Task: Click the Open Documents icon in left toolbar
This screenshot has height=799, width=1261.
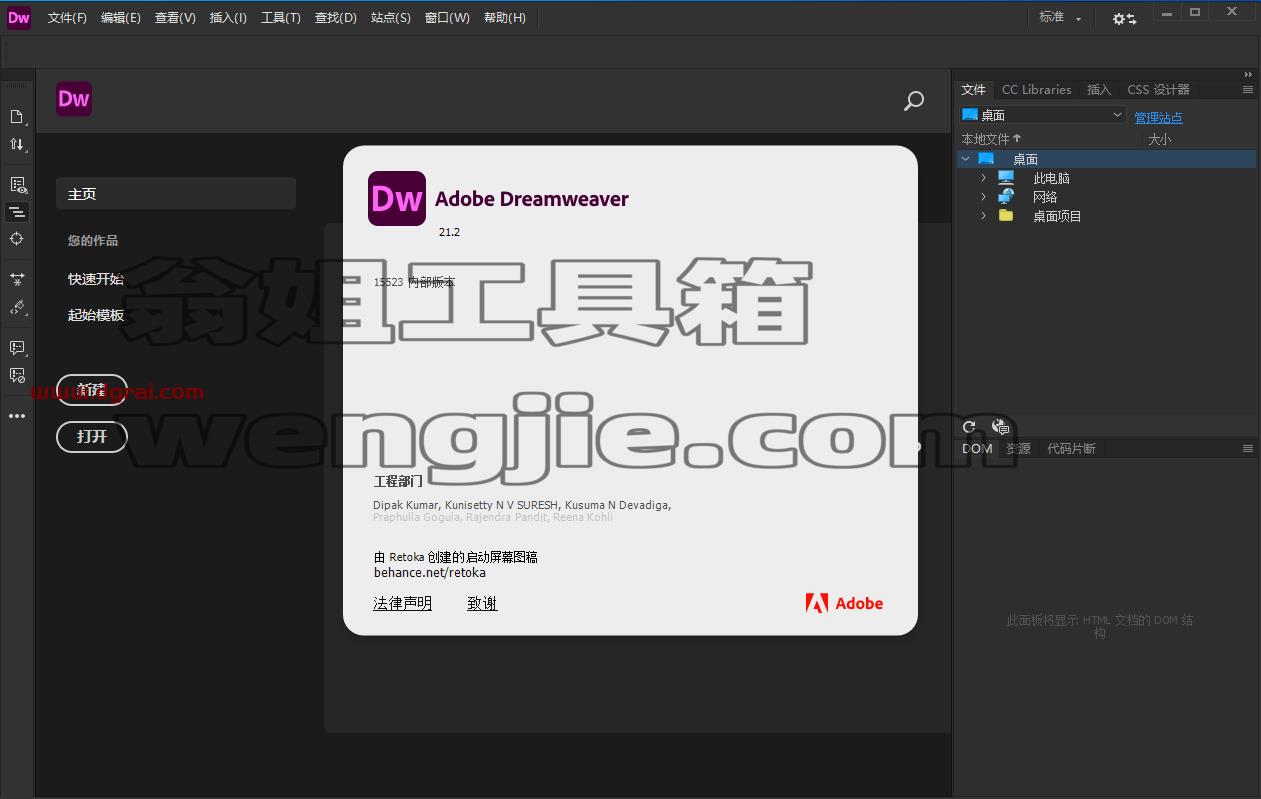Action: (x=17, y=117)
